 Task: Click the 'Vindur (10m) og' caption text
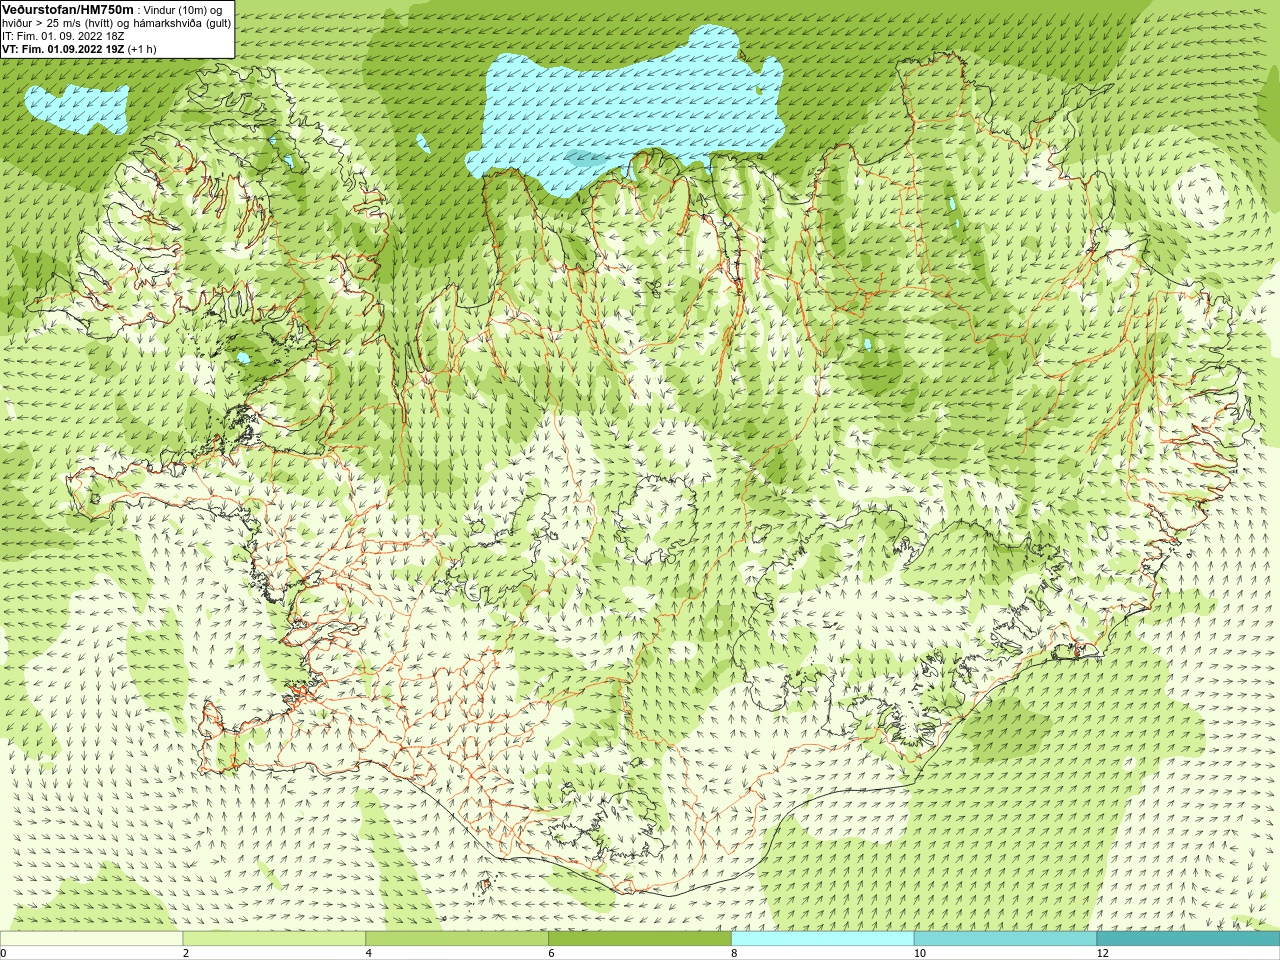coord(183,10)
